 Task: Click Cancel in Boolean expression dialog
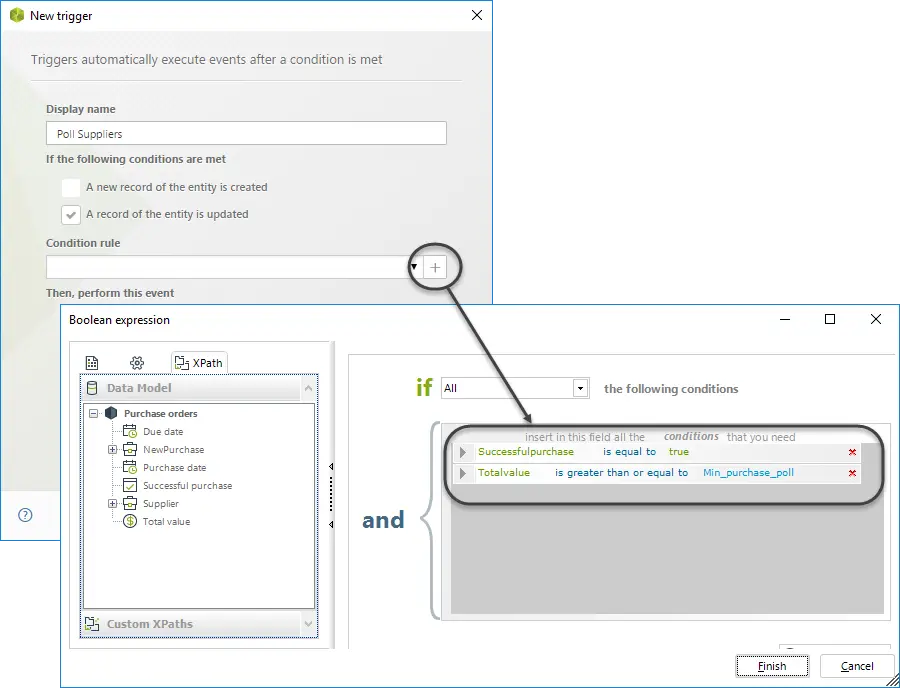coord(857,666)
